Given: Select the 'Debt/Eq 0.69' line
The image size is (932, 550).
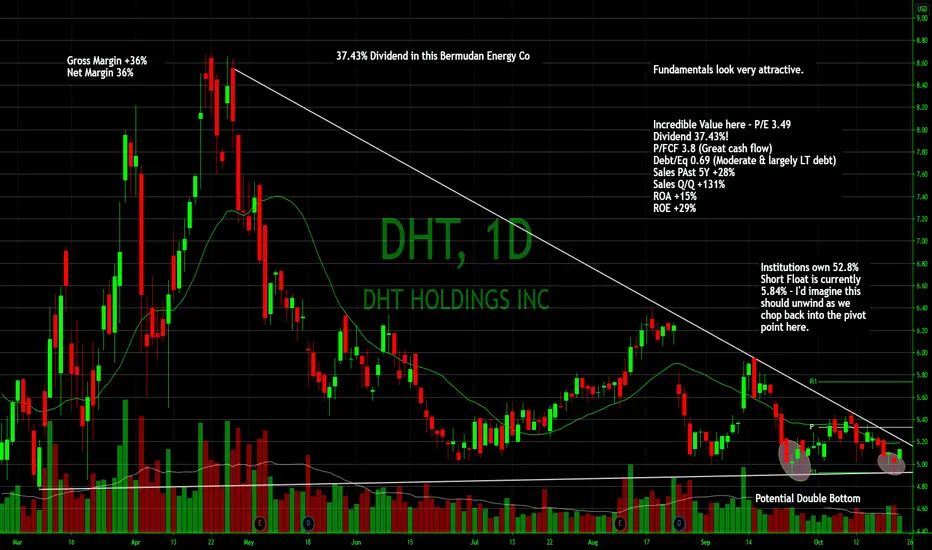Looking at the screenshot, I should coord(744,160).
